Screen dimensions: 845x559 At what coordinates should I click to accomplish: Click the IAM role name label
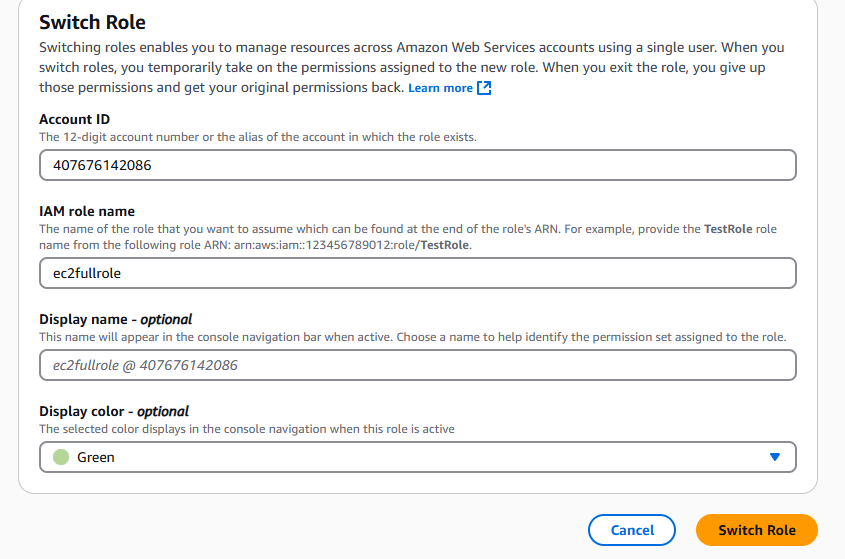[87, 211]
